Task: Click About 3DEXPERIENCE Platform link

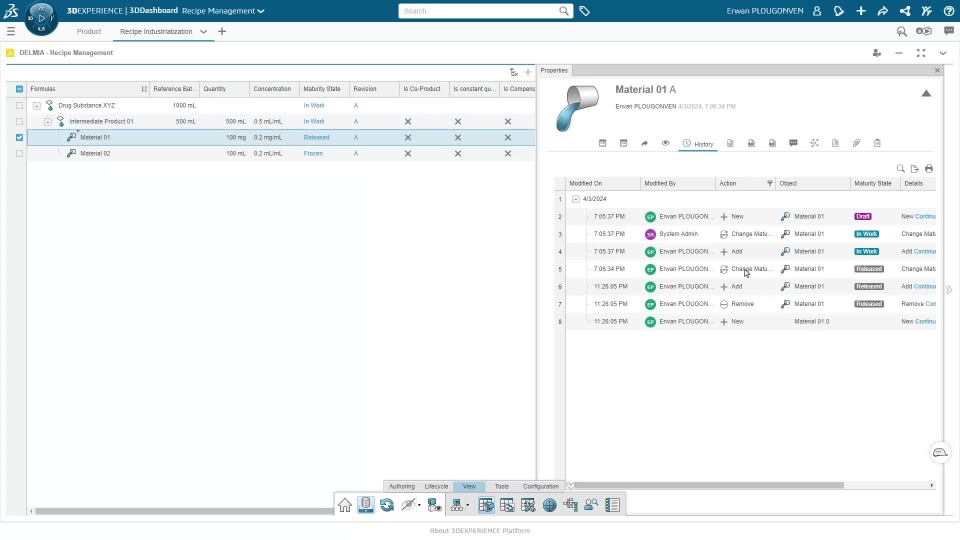Action: [x=480, y=531]
